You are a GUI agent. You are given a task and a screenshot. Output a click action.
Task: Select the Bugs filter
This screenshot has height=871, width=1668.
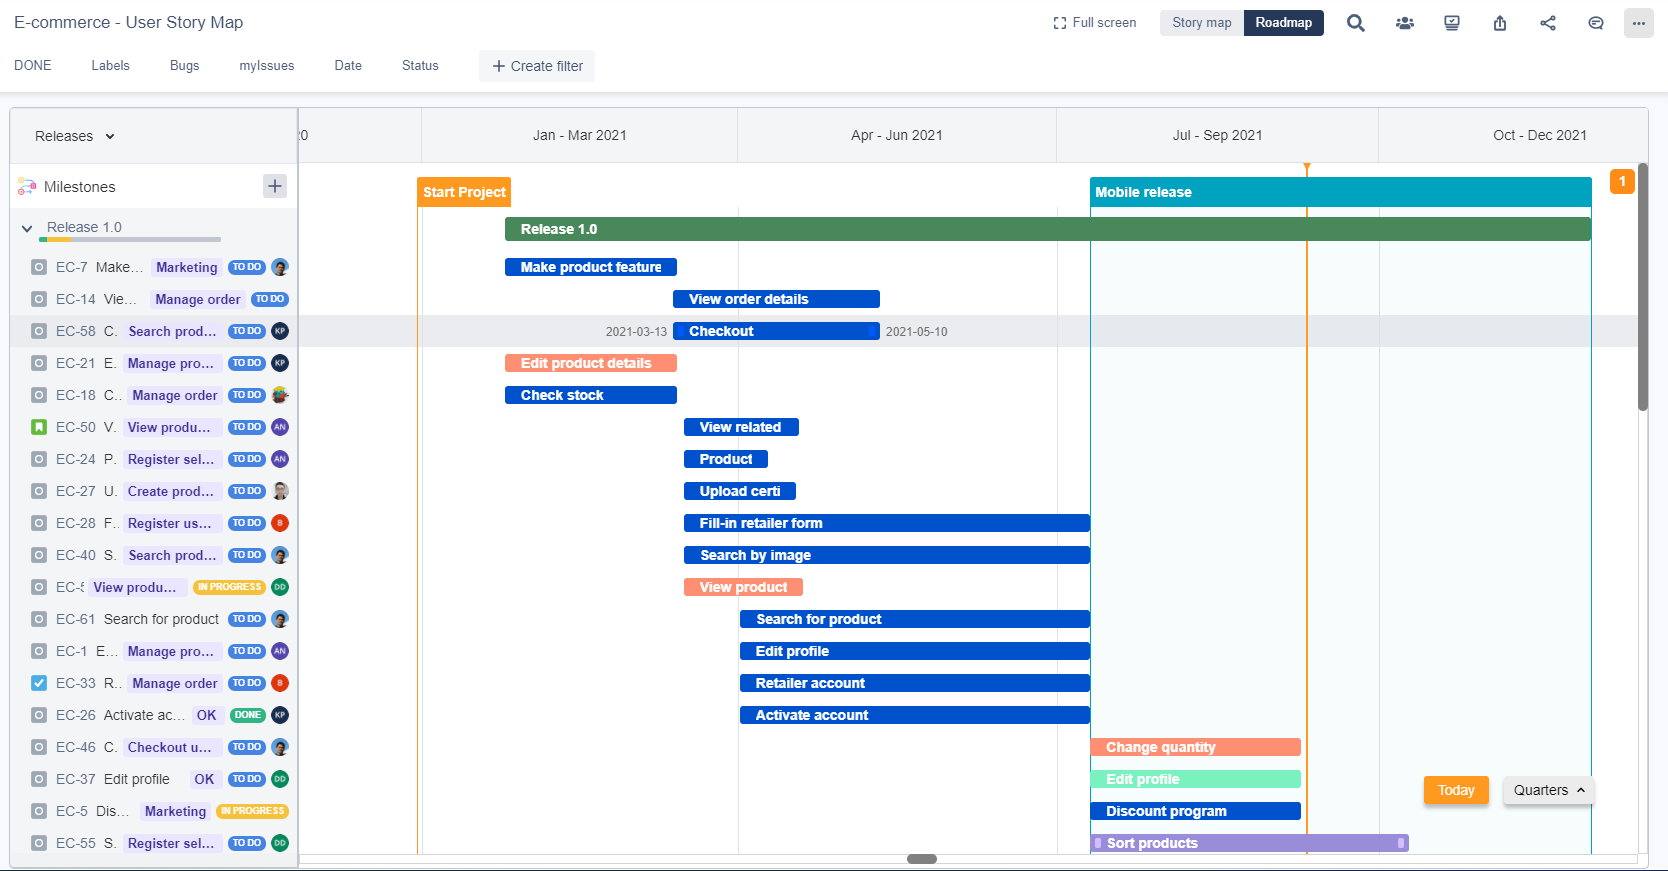coord(184,66)
